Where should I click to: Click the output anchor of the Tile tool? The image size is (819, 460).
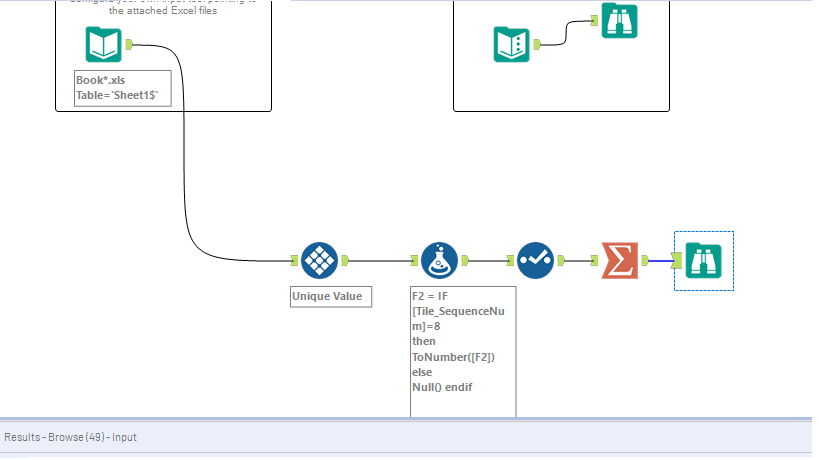(345, 260)
